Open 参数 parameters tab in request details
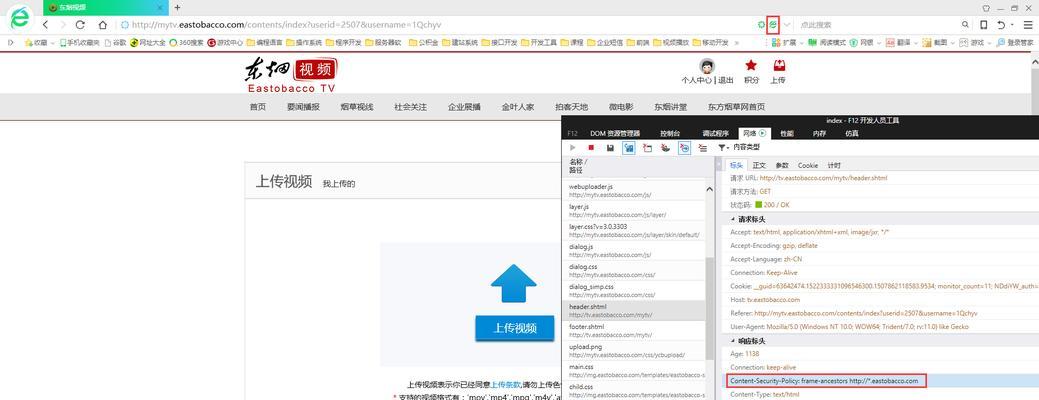Image resolution: width=1039 pixels, height=400 pixels. click(x=782, y=166)
